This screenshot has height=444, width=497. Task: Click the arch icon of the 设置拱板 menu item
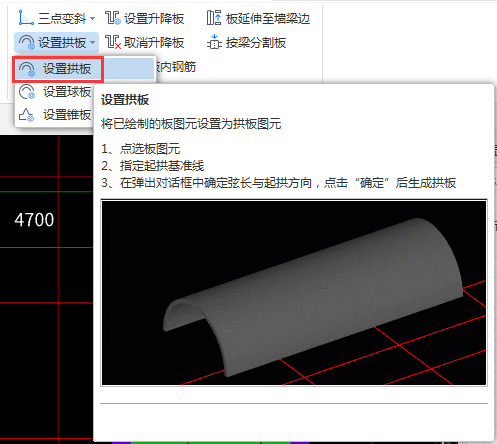click(27, 69)
